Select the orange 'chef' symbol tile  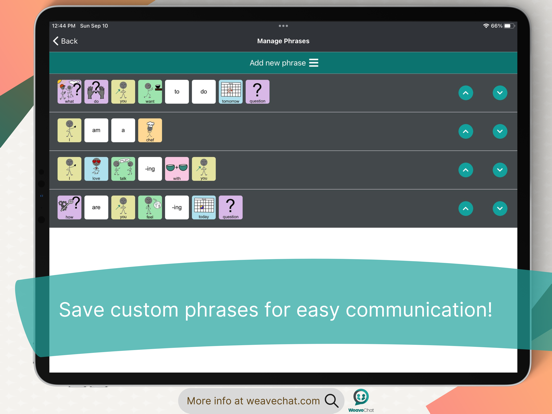[x=150, y=130]
